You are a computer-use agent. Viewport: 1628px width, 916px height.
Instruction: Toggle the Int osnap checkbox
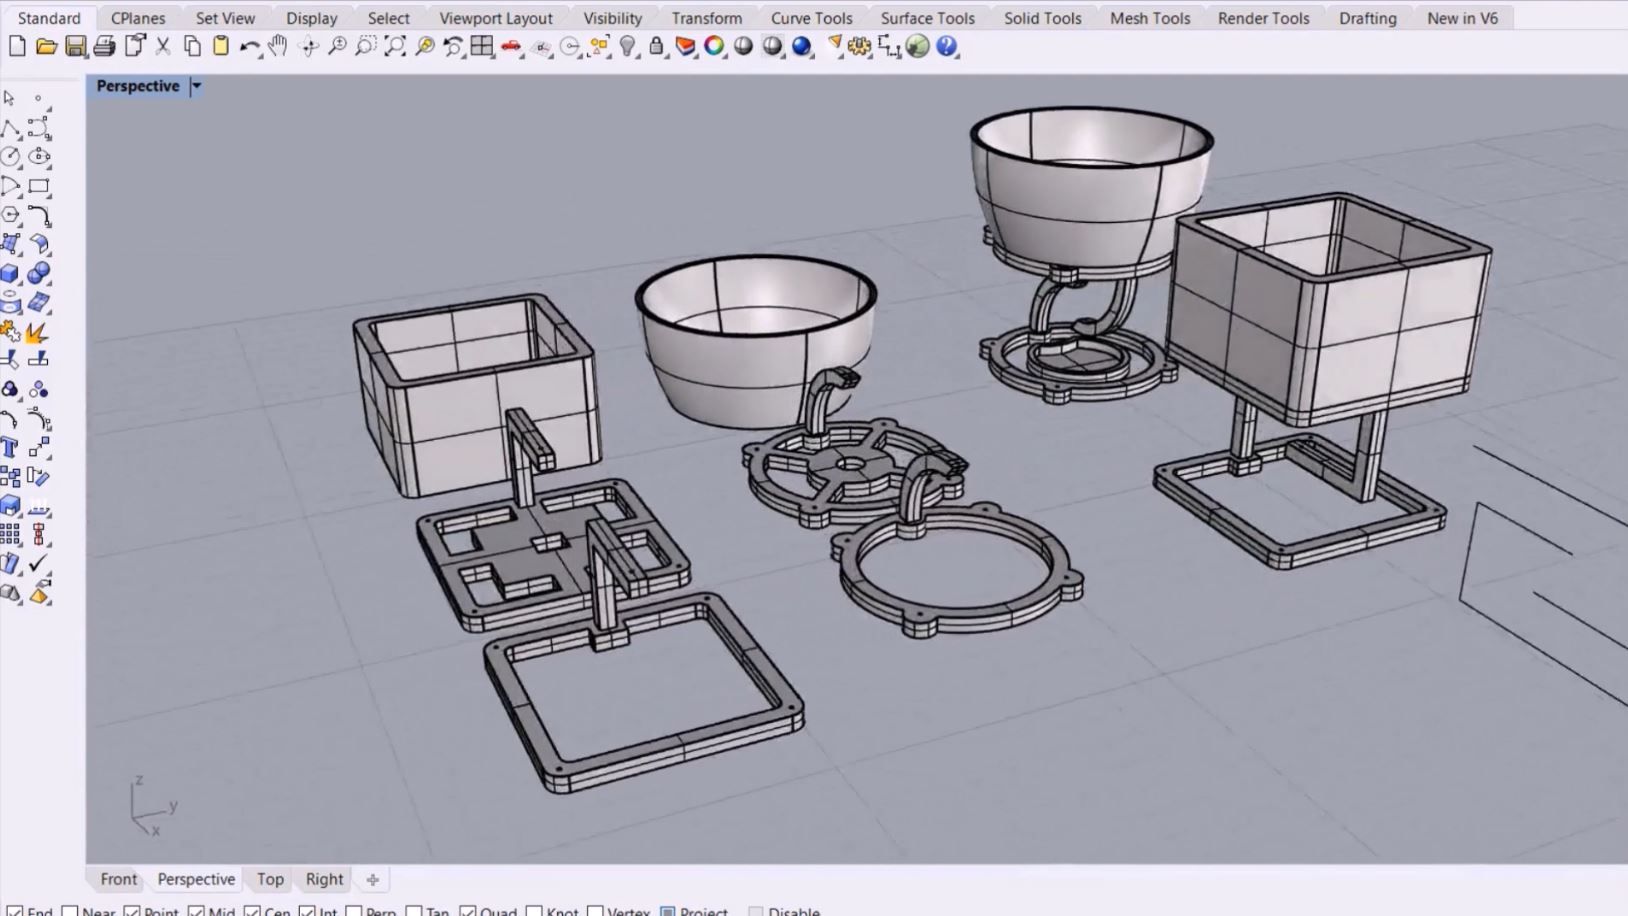click(x=307, y=911)
